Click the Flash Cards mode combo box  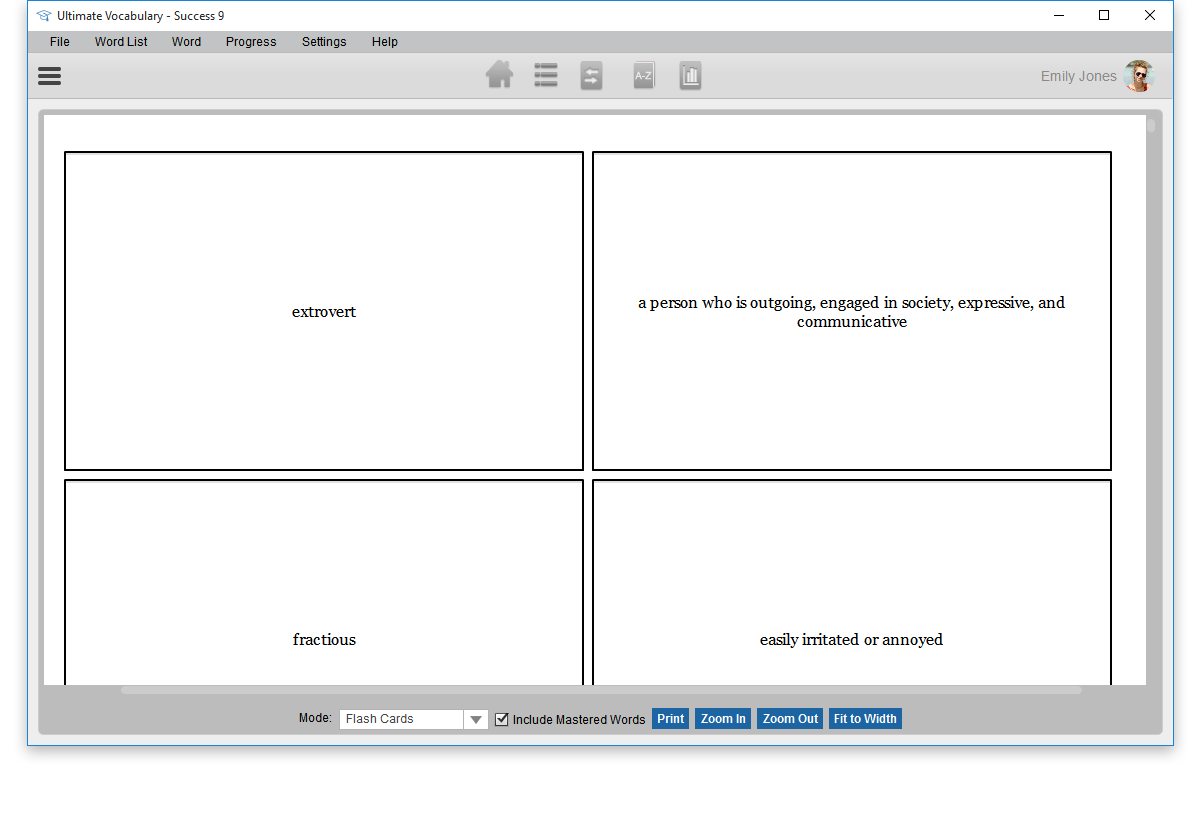pyautogui.click(x=401, y=719)
